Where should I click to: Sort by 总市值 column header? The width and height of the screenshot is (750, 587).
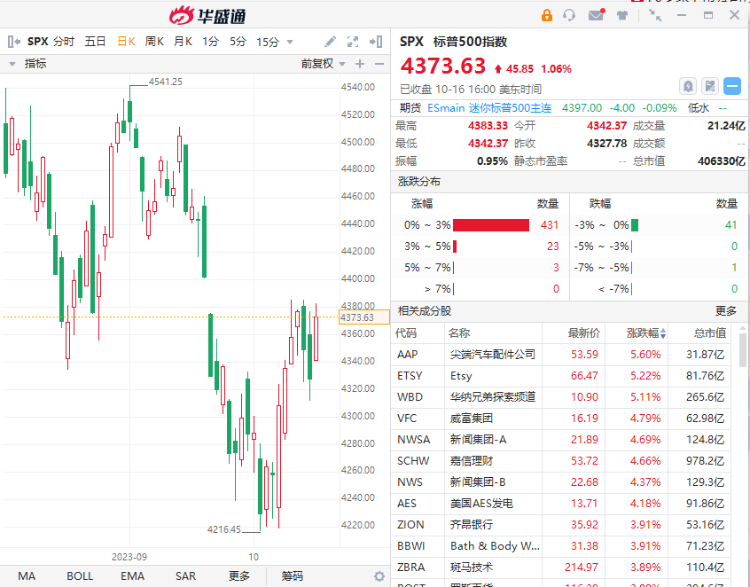coord(710,333)
